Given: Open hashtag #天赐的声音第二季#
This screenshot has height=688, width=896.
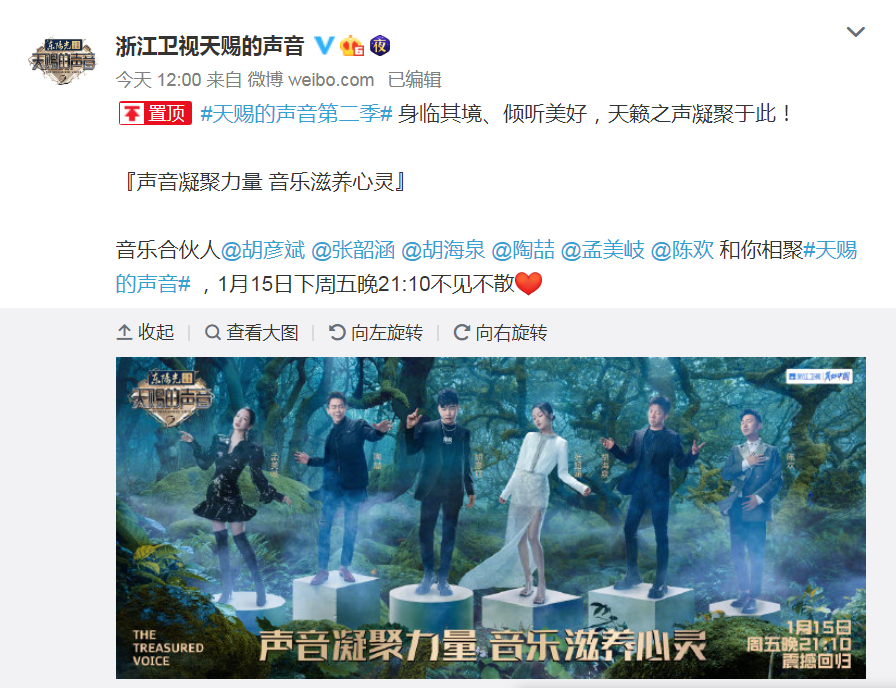Looking at the screenshot, I should [297, 113].
